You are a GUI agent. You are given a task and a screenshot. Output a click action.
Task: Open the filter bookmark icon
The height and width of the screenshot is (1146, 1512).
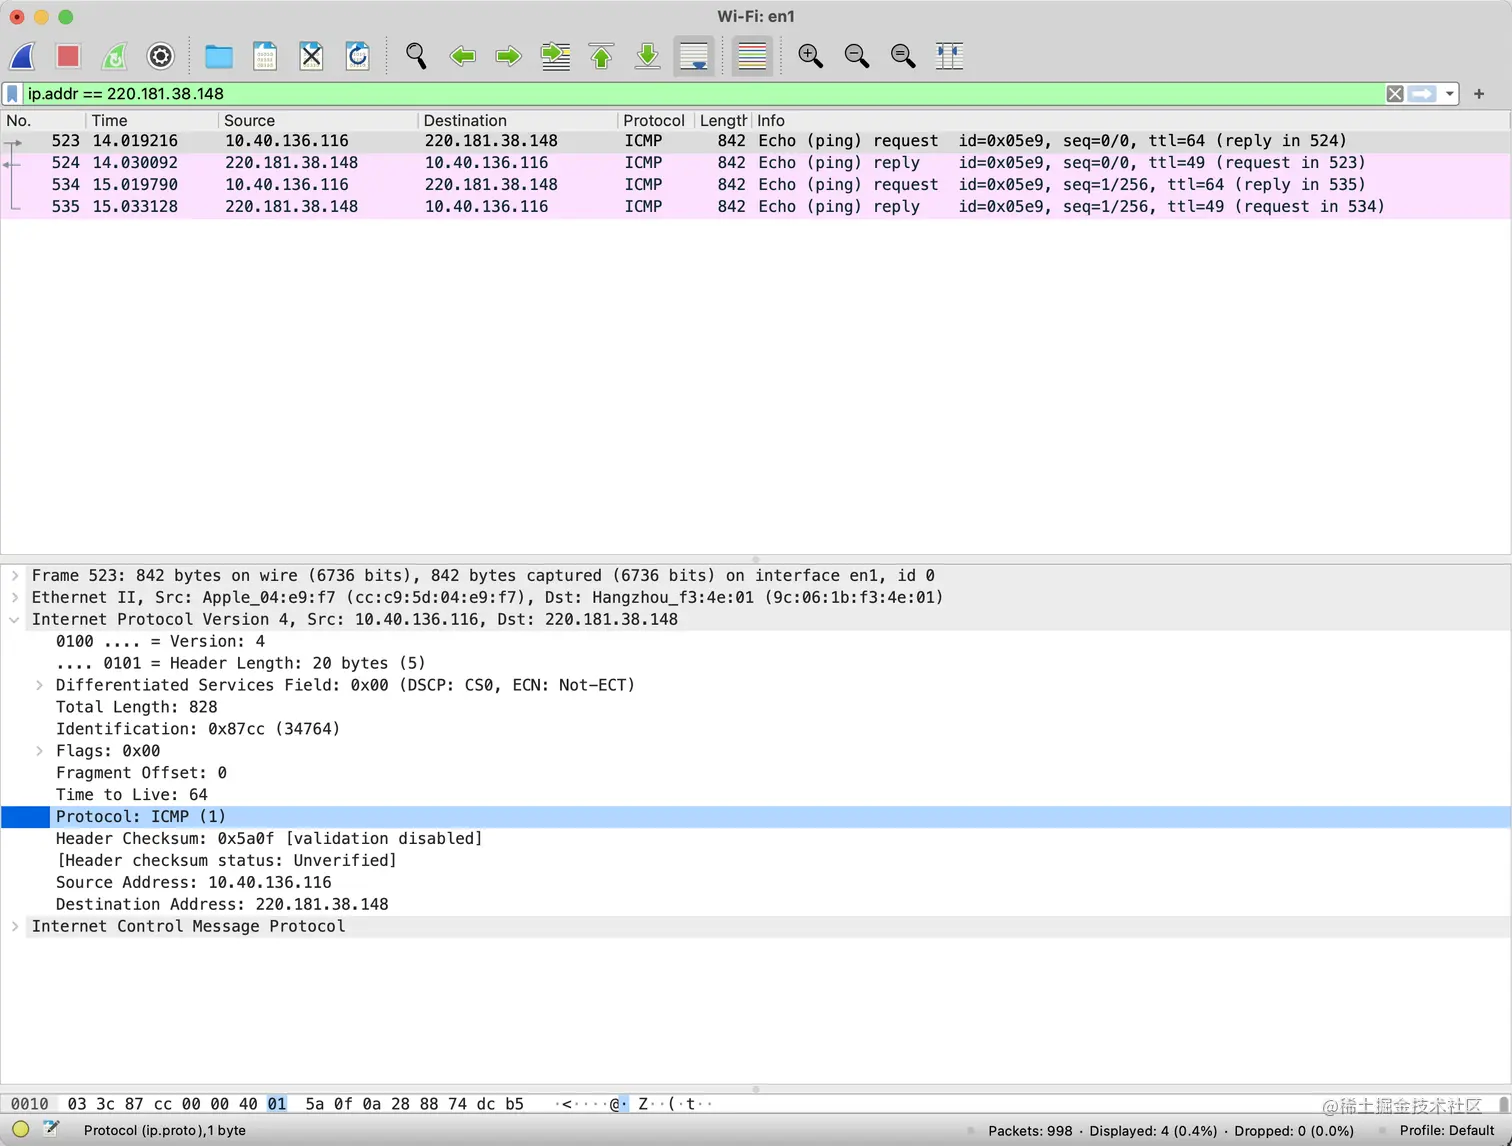click(12, 94)
